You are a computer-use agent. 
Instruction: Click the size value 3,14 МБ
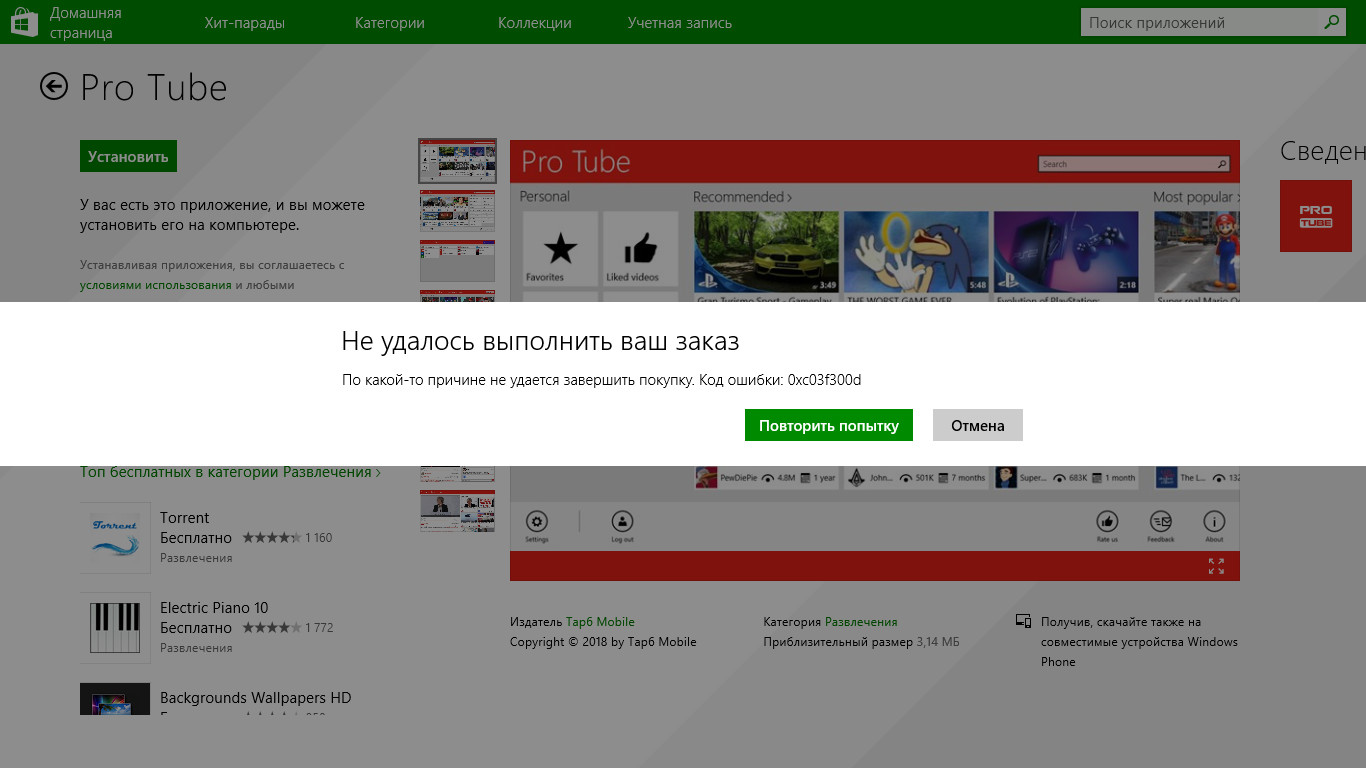938,642
